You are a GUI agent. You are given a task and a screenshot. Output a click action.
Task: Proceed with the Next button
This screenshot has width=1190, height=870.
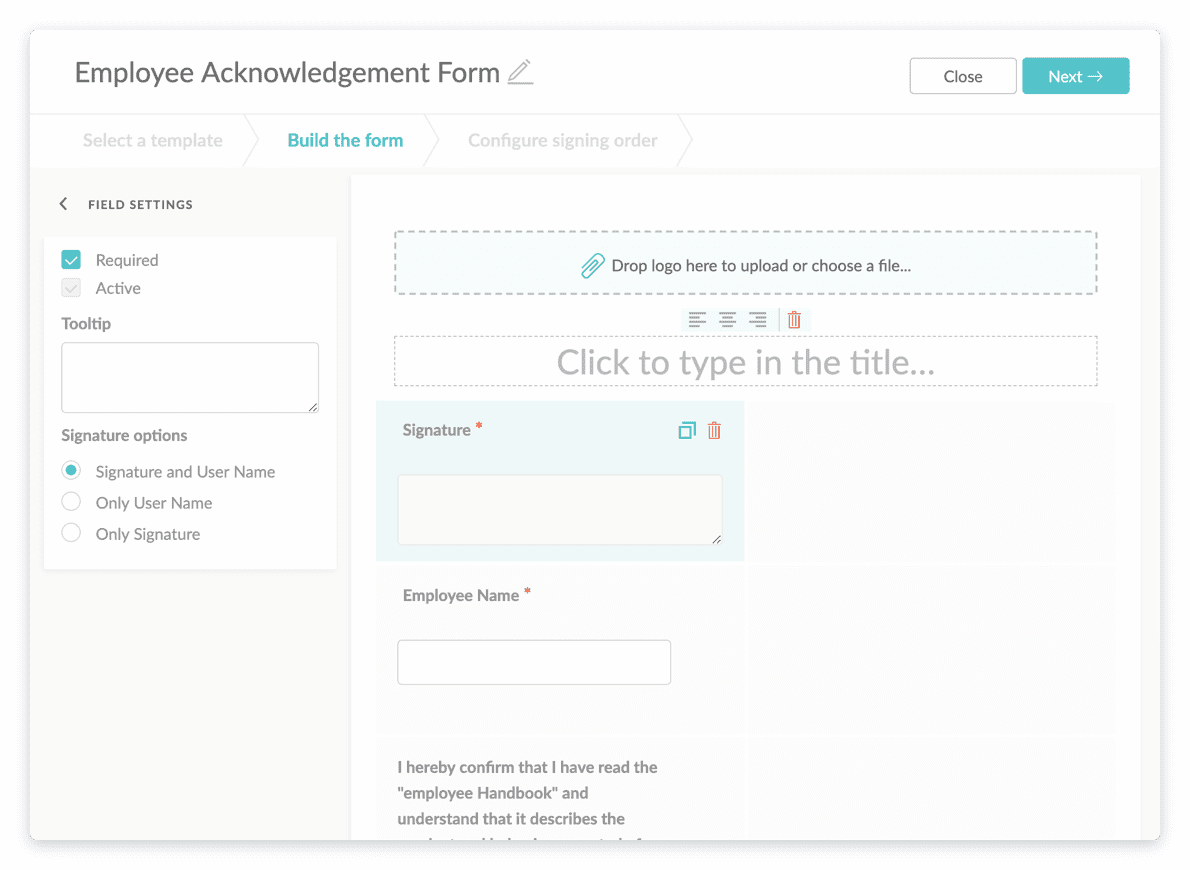(x=1075, y=75)
